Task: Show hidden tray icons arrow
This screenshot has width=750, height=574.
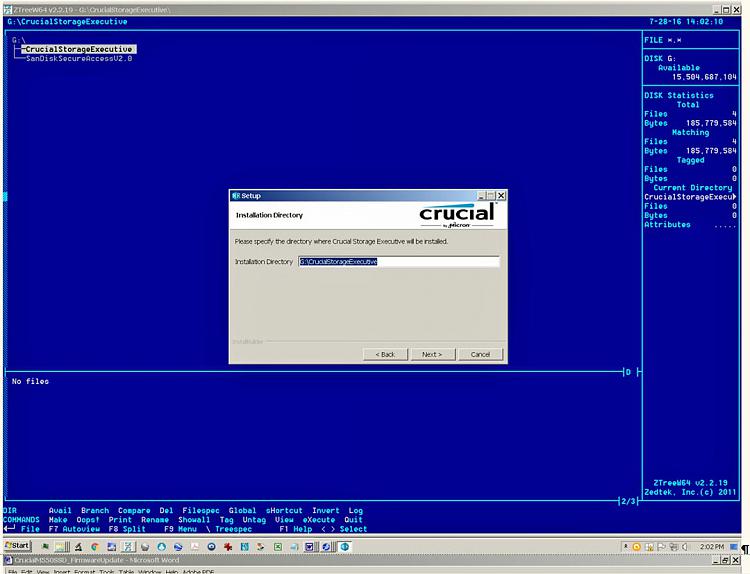Action: (625, 546)
